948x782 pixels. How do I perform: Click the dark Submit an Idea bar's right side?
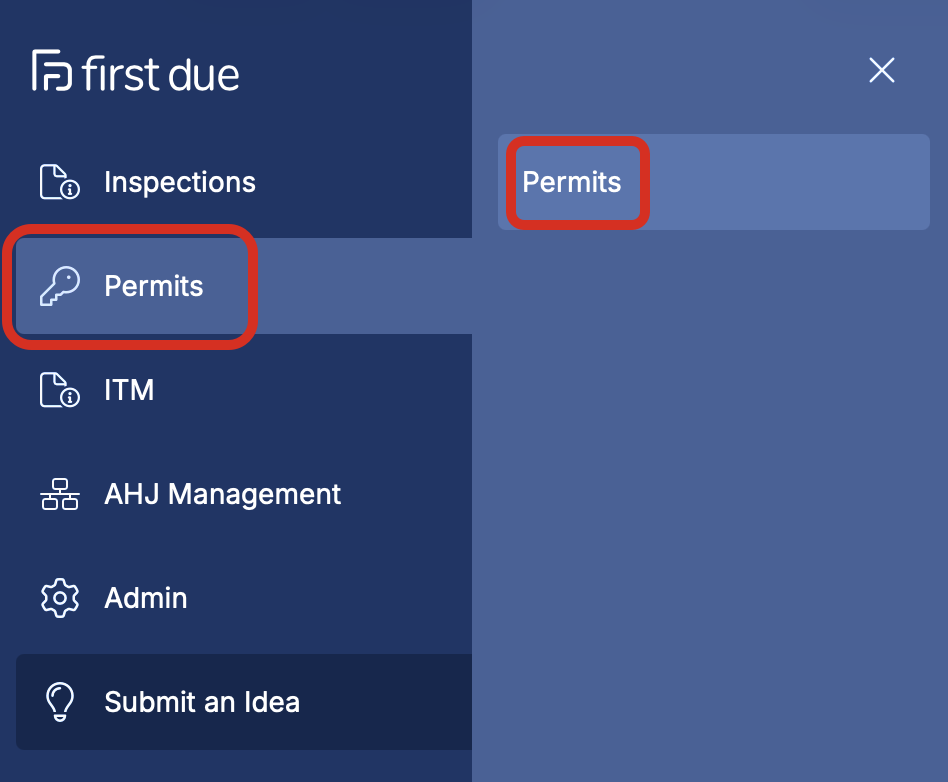(x=393, y=702)
